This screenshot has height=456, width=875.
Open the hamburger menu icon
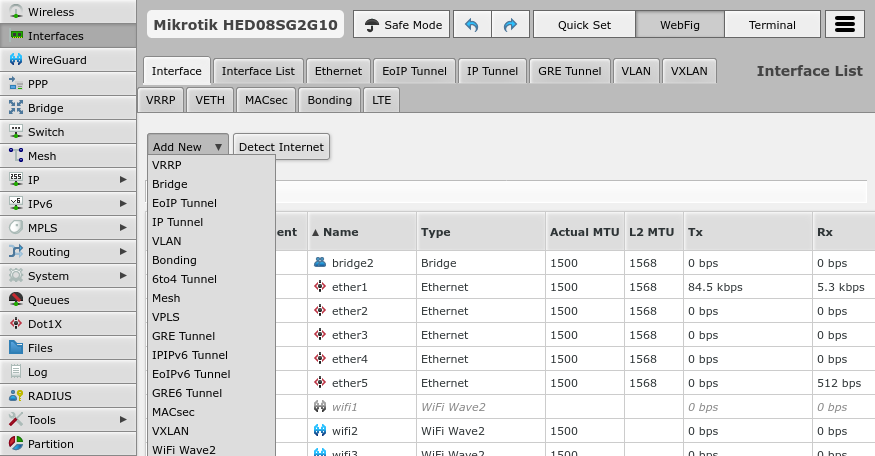pos(845,25)
